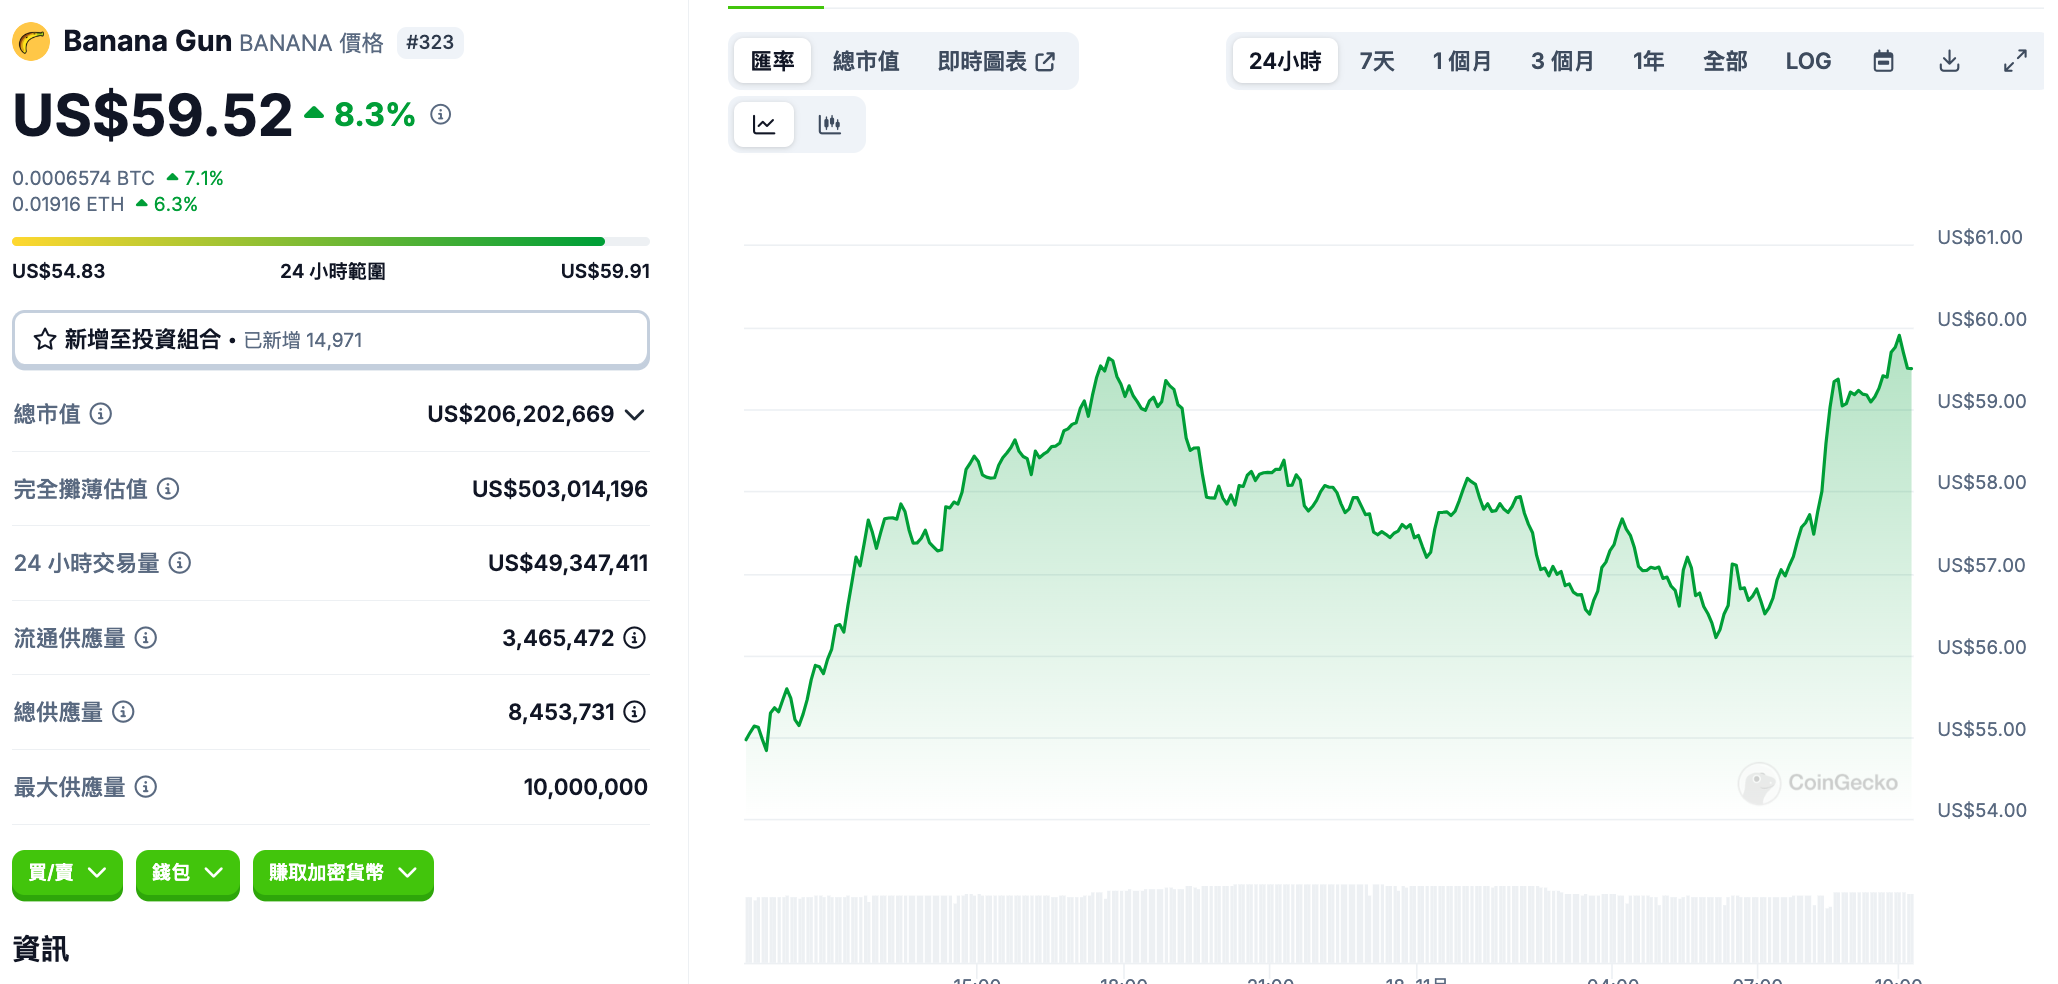Select the 匯率 chart tab
Image resolution: width=2058 pixels, height=984 pixels.
(772, 61)
